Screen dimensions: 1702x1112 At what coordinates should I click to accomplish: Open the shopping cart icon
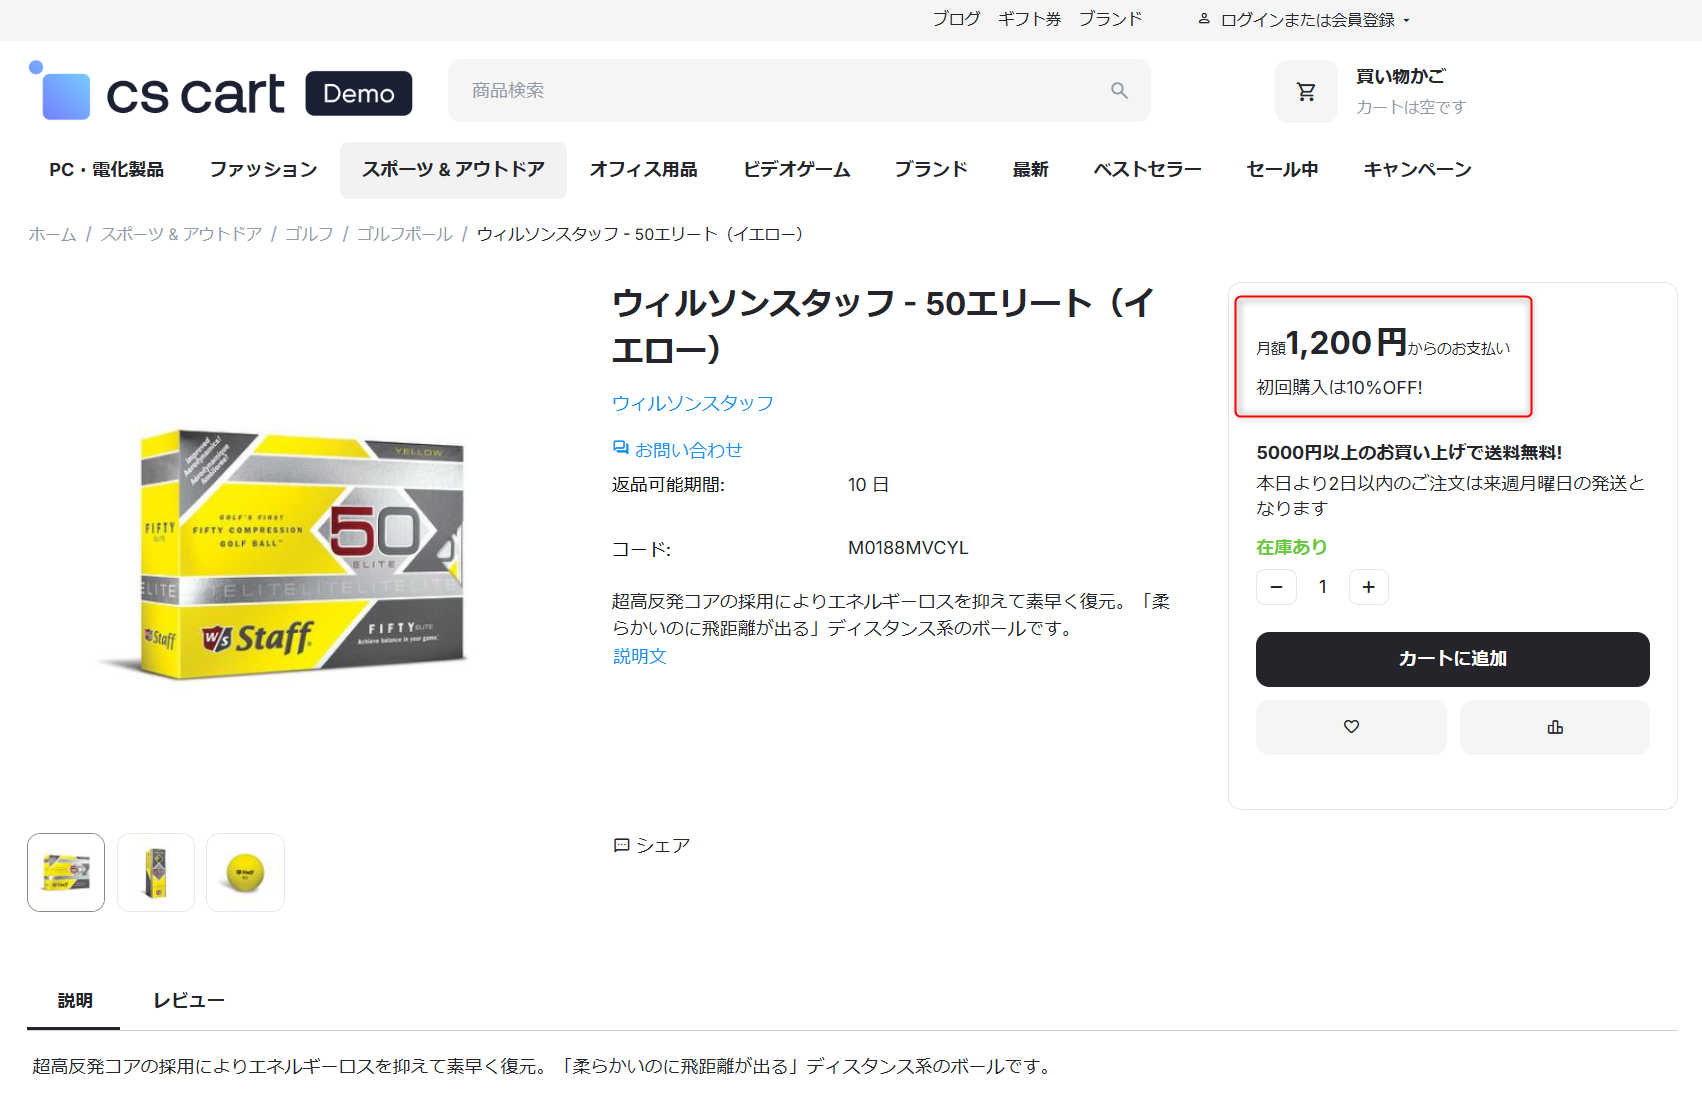pos(1306,92)
